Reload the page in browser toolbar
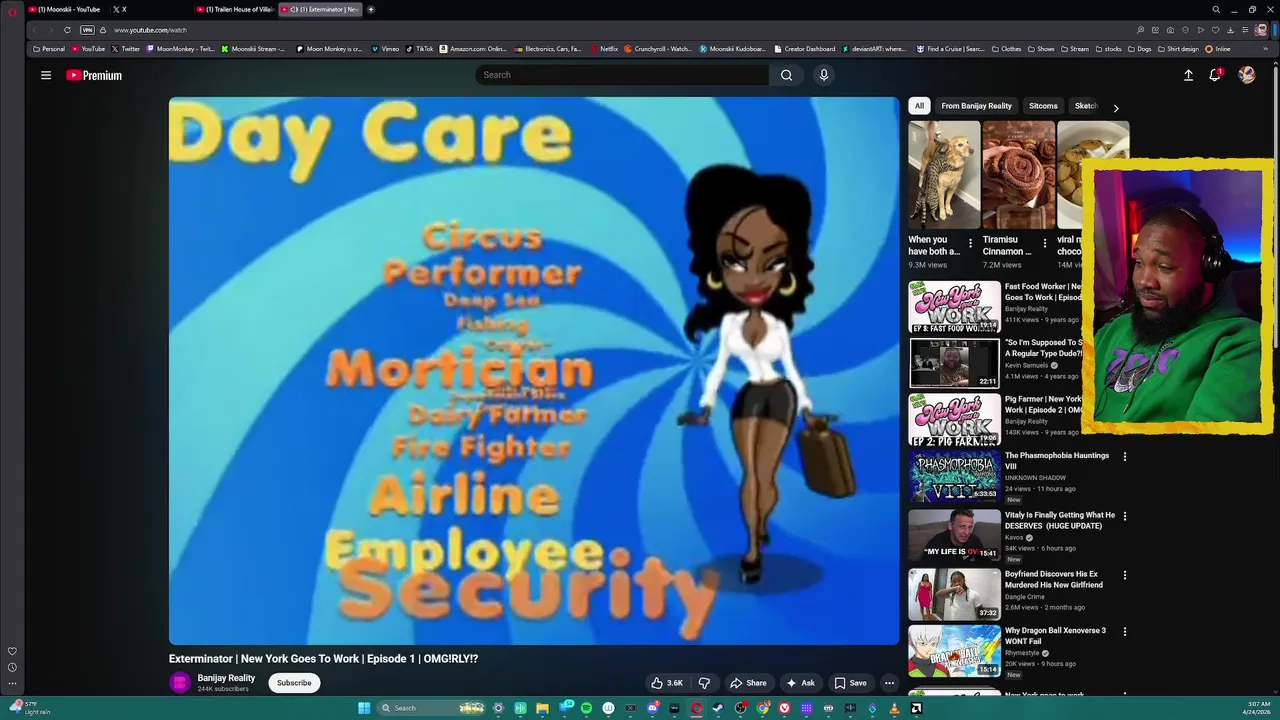The width and height of the screenshot is (1280, 720). click(x=67, y=30)
